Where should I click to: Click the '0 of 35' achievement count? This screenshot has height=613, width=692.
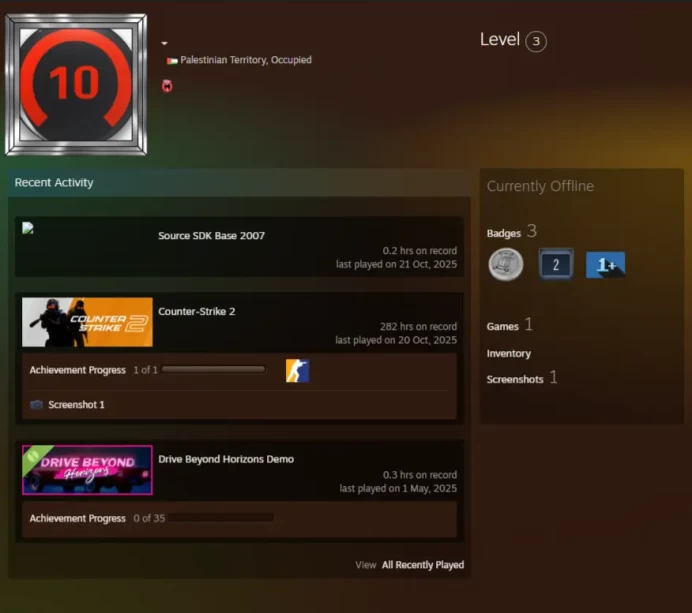click(149, 518)
